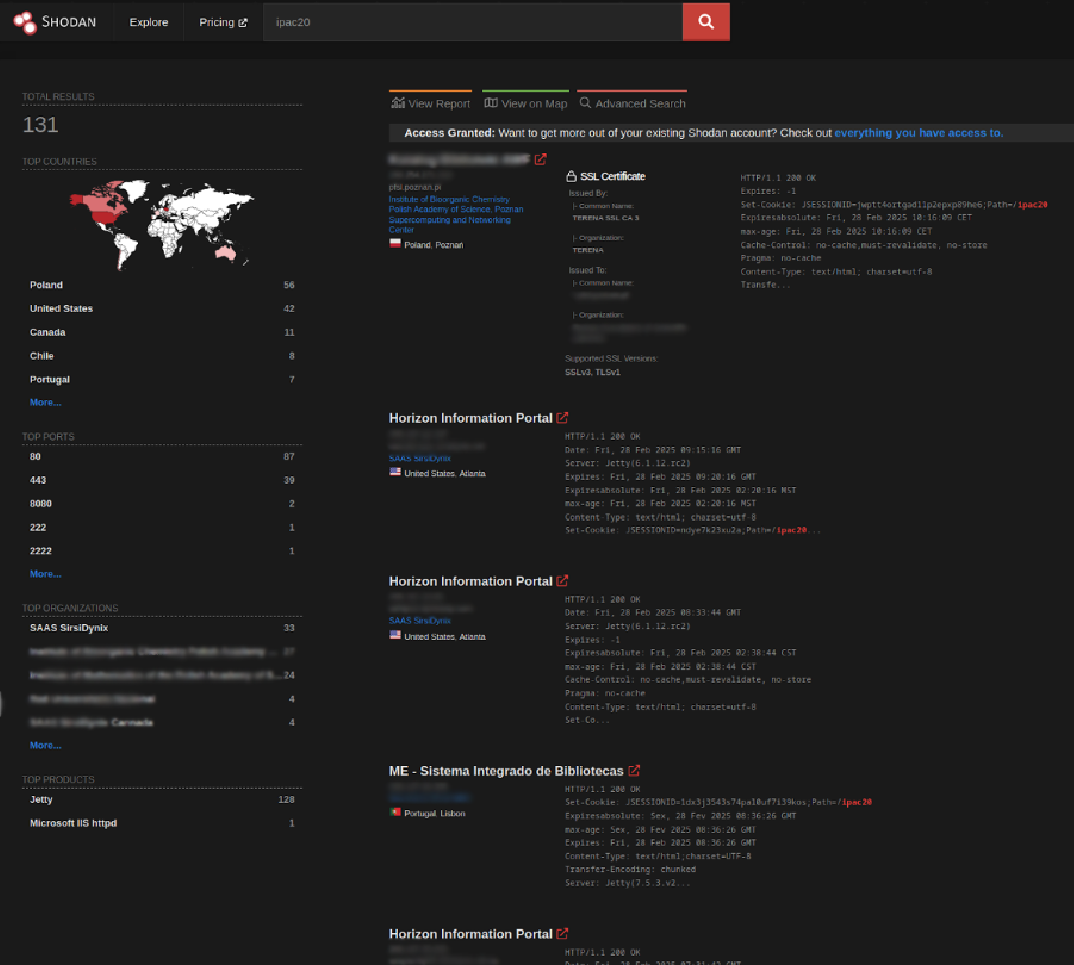Click the 'Poland, Poznan' location text

pos(434,245)
